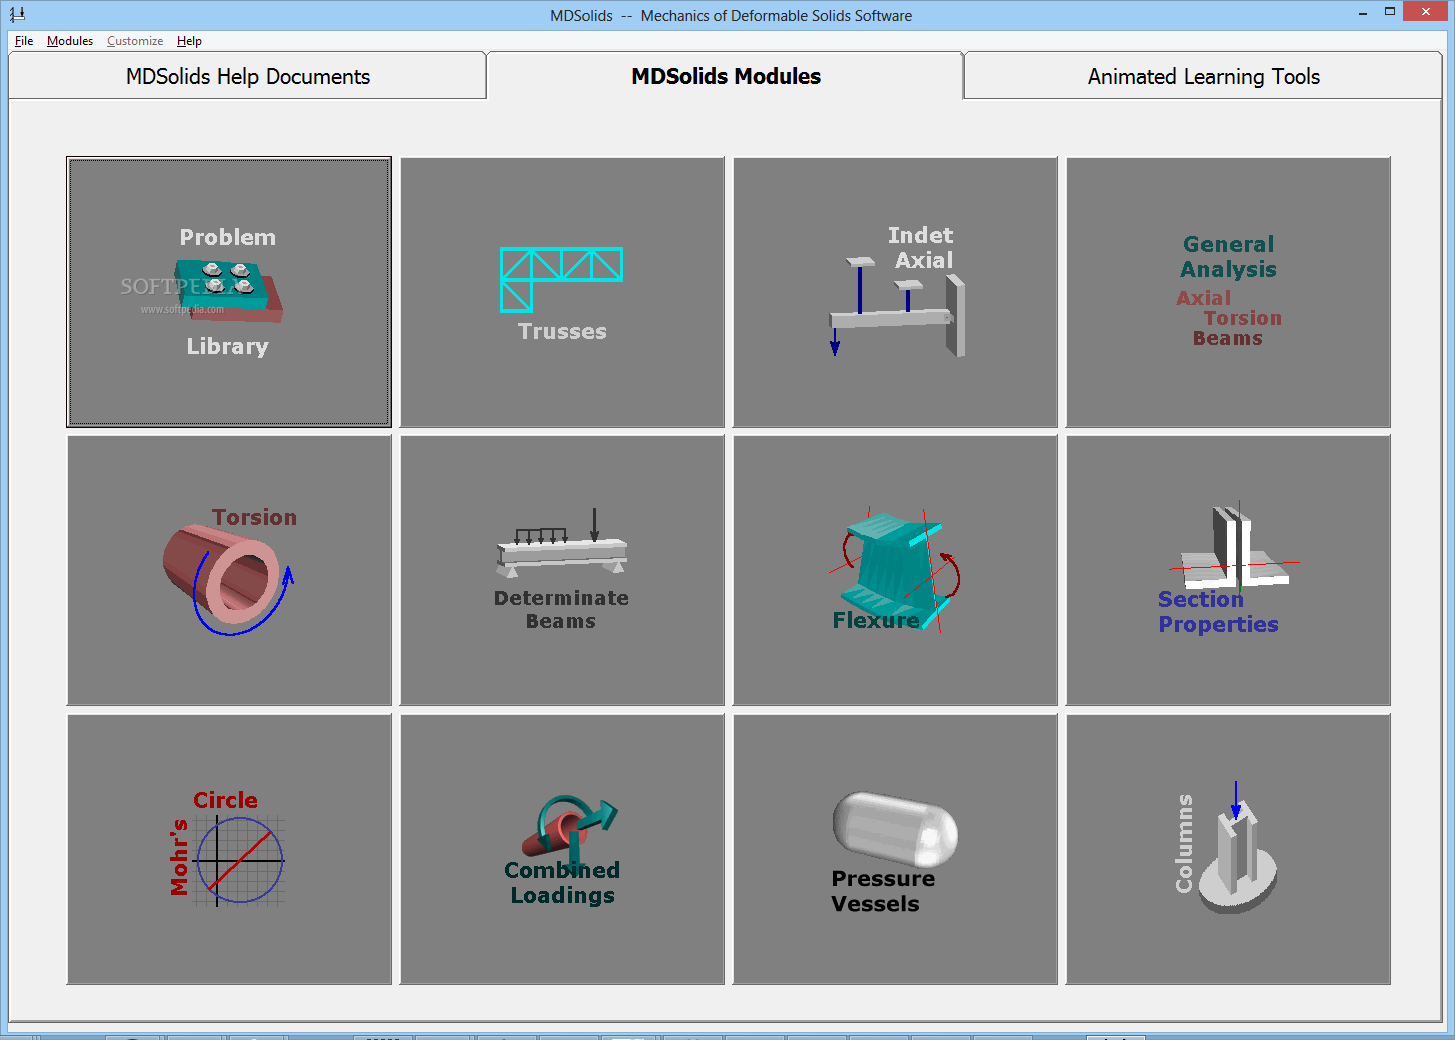
Task: Open the Section Properties module
Action: [1228, 570]
